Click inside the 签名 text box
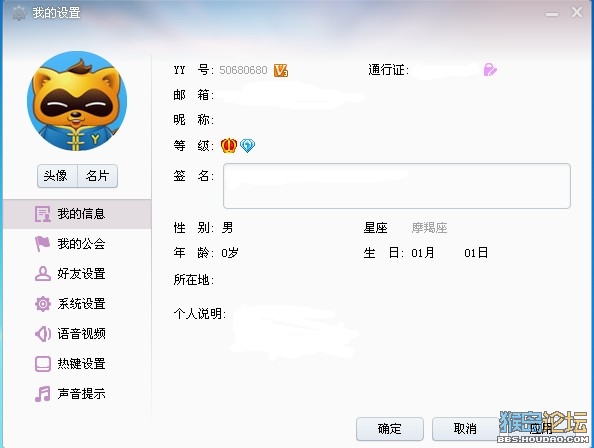This screenshot has width=594, height=448. [x=397, y=186]
